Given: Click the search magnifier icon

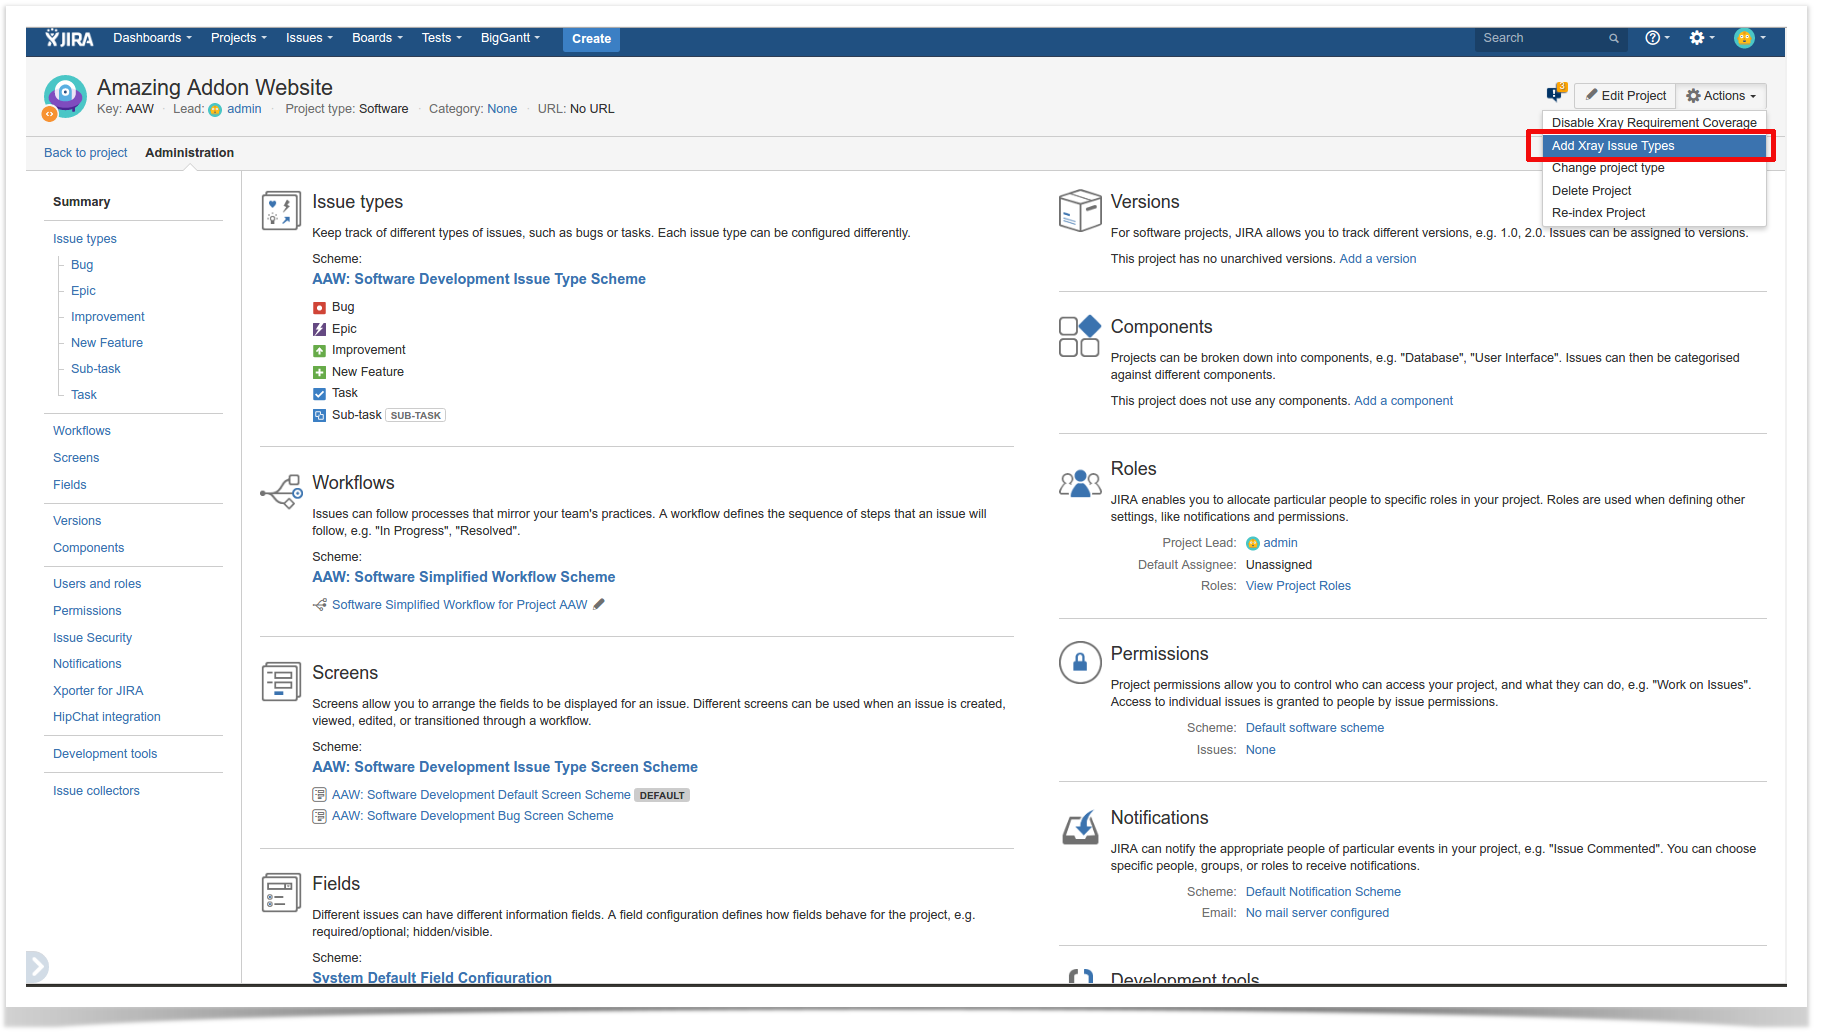Looking at the screenshot, I should [x=1613, y=39].
